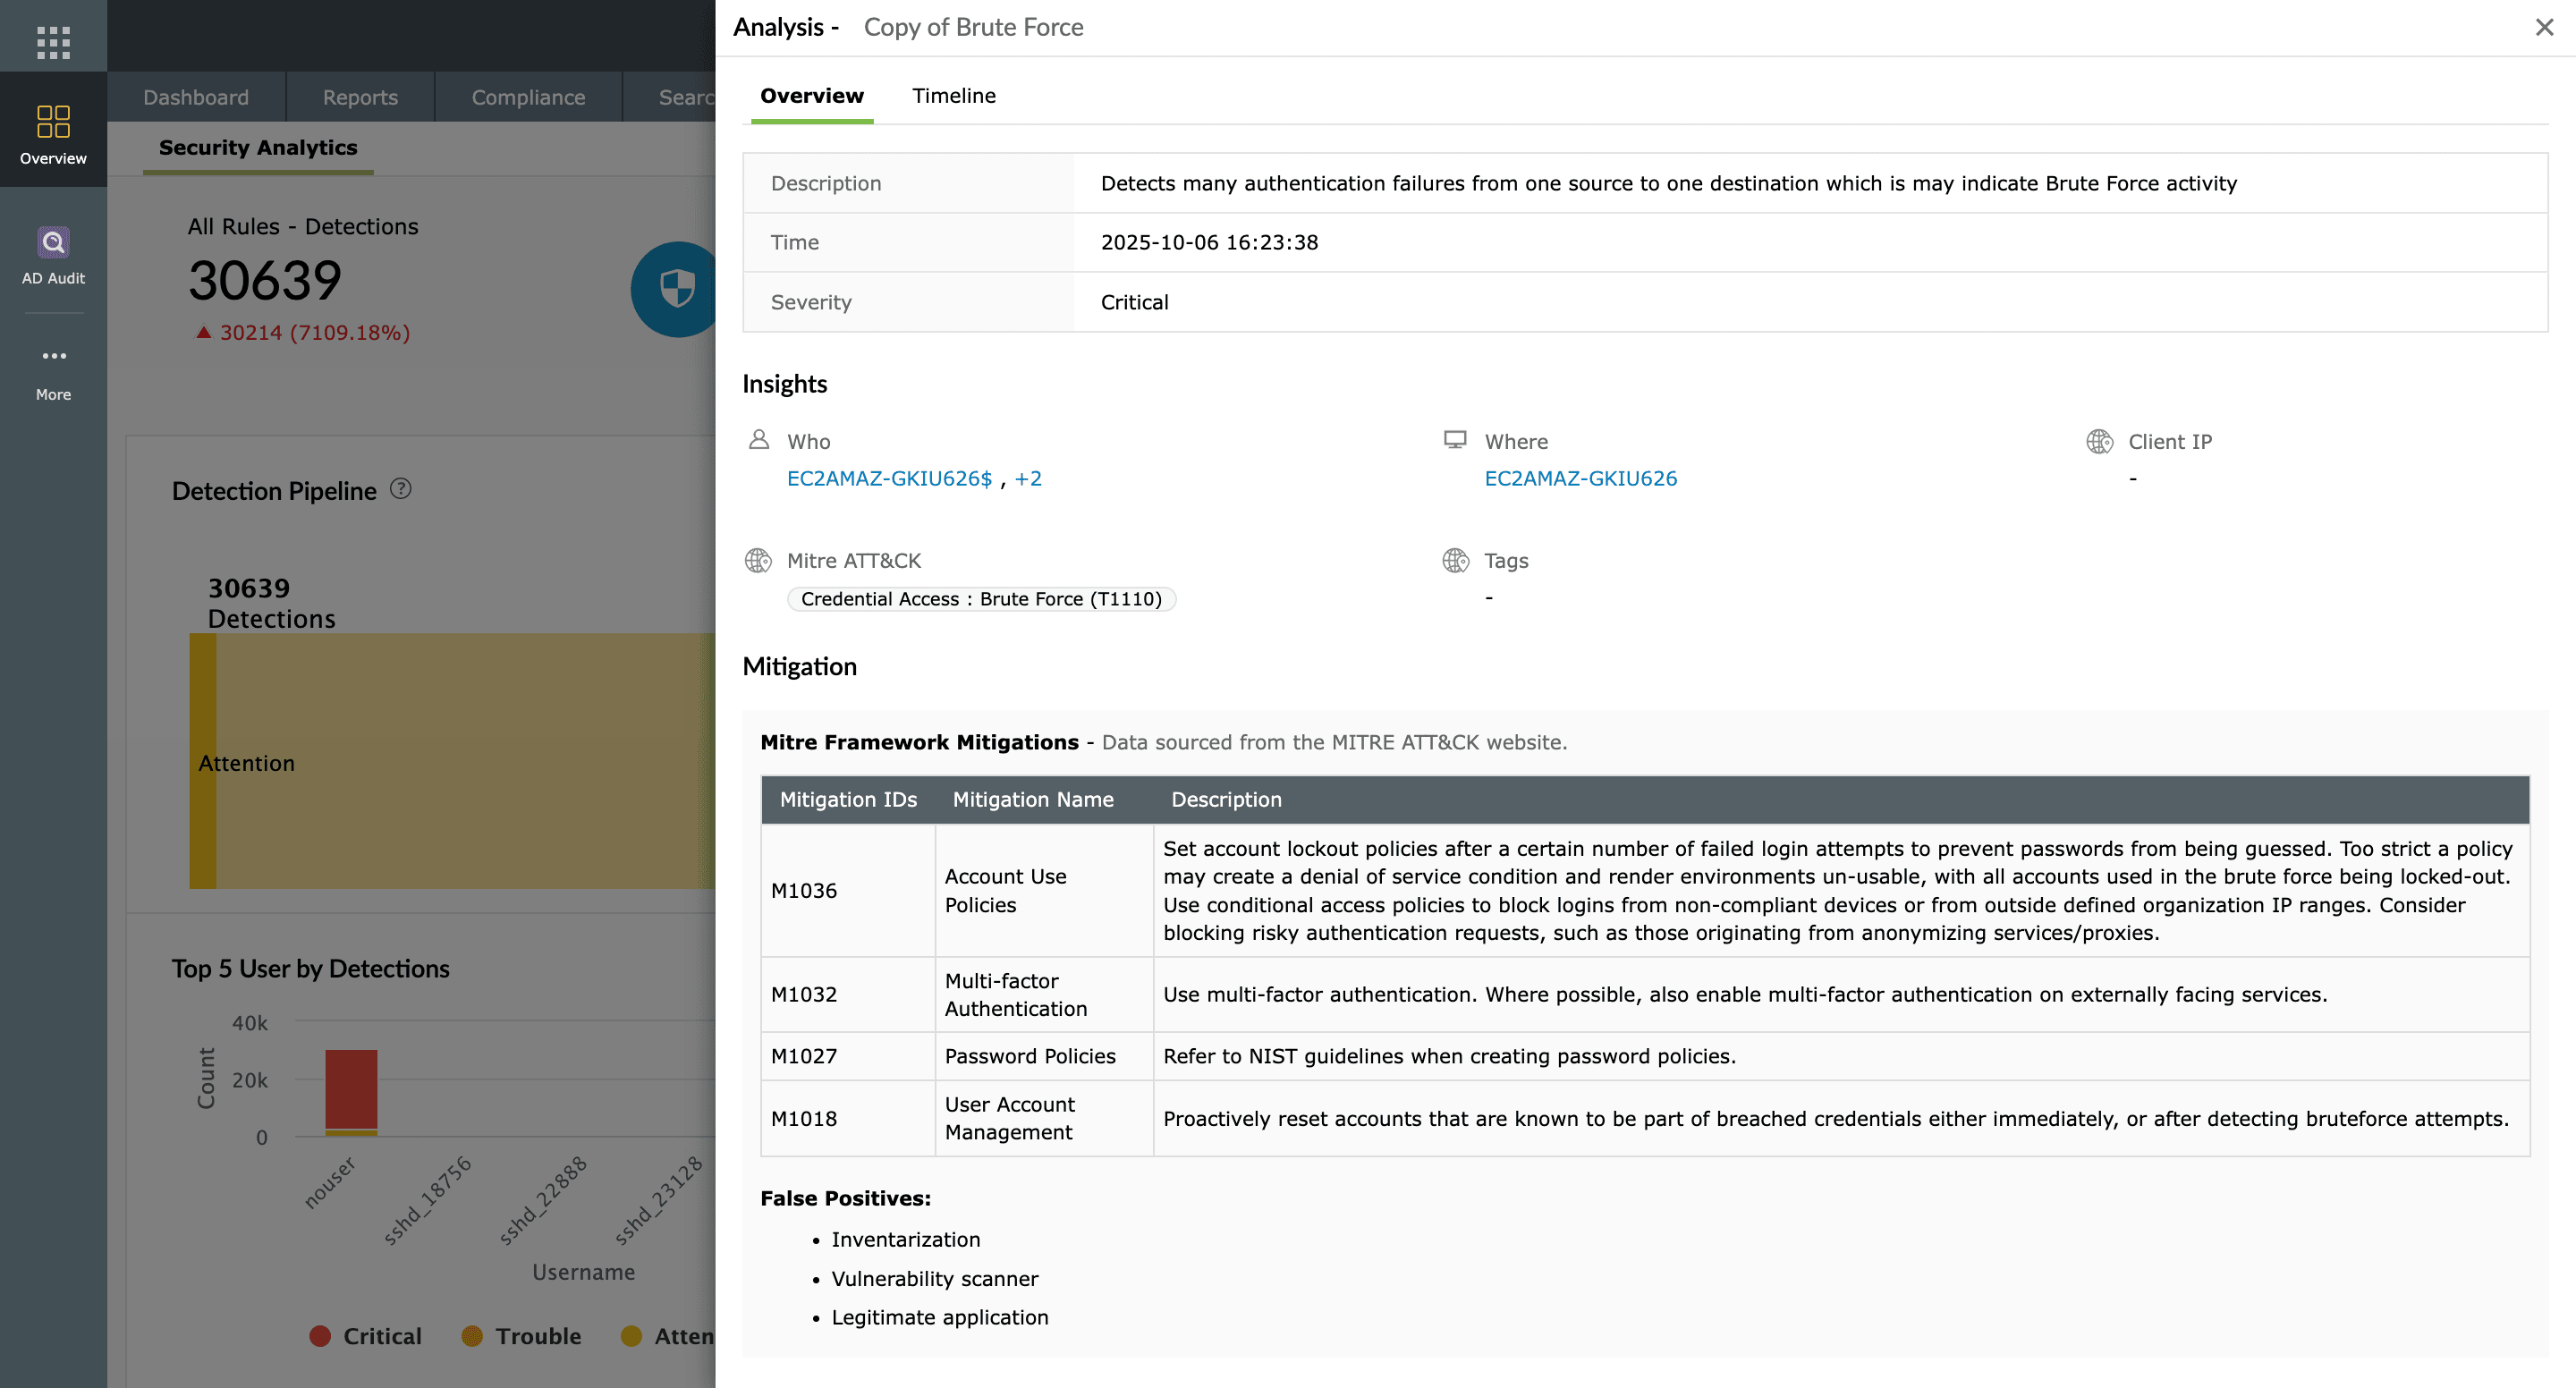Click the red nouser chart bar
The image size is (2576, 1388).
click(x=351, y=1088)
